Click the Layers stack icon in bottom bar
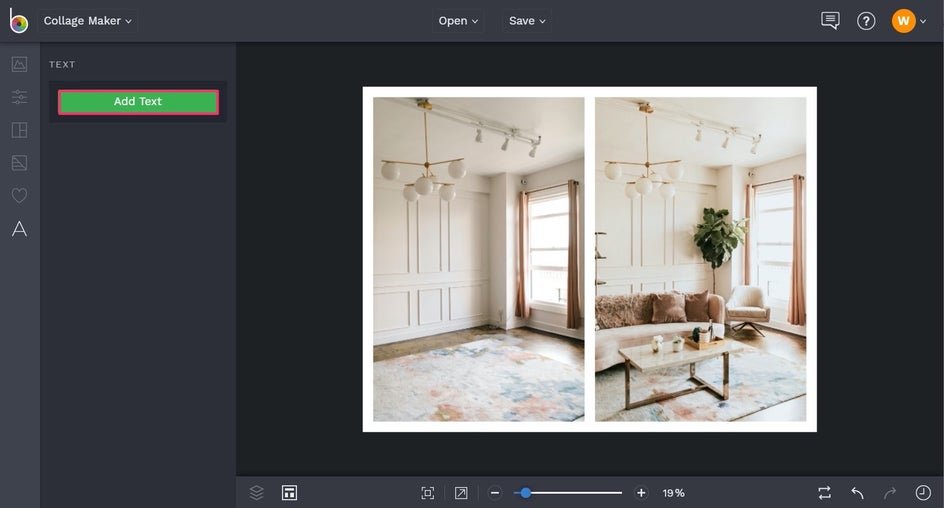Viewport: 944px width, 508px height. click(x=257, y=493)
